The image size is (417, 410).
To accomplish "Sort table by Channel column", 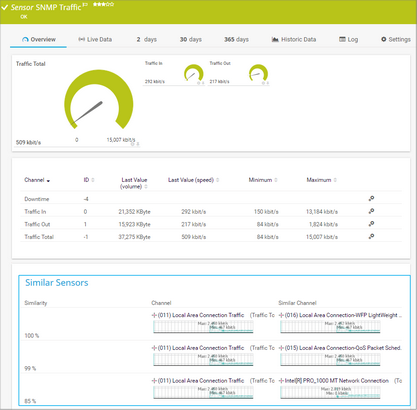I will [x=37, y=180].
